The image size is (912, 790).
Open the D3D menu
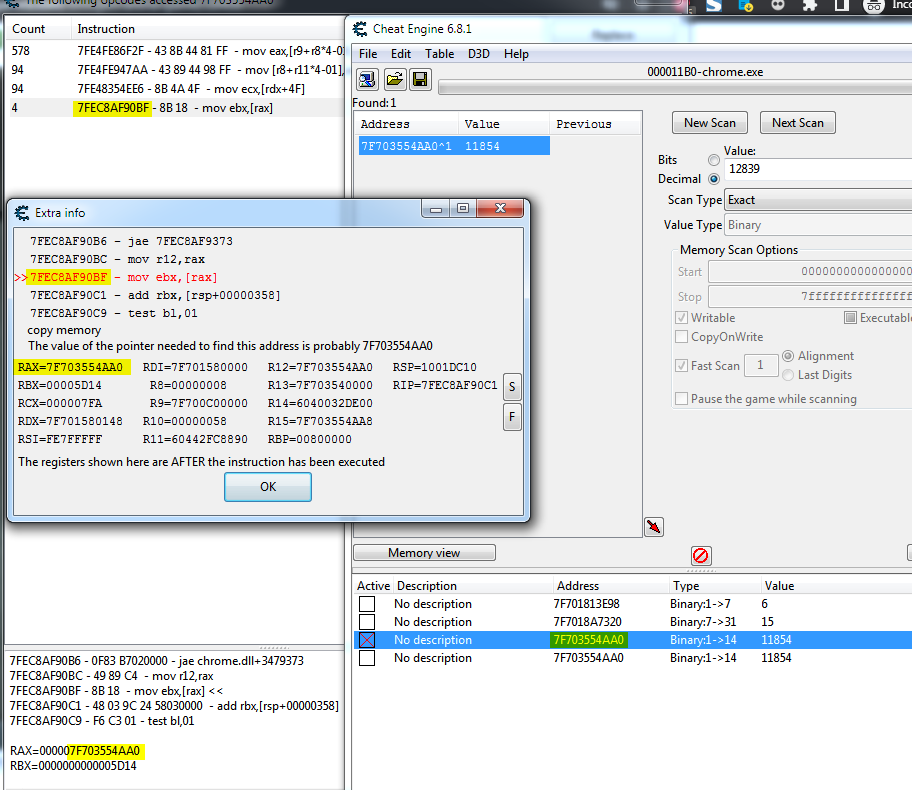(480, 54)
